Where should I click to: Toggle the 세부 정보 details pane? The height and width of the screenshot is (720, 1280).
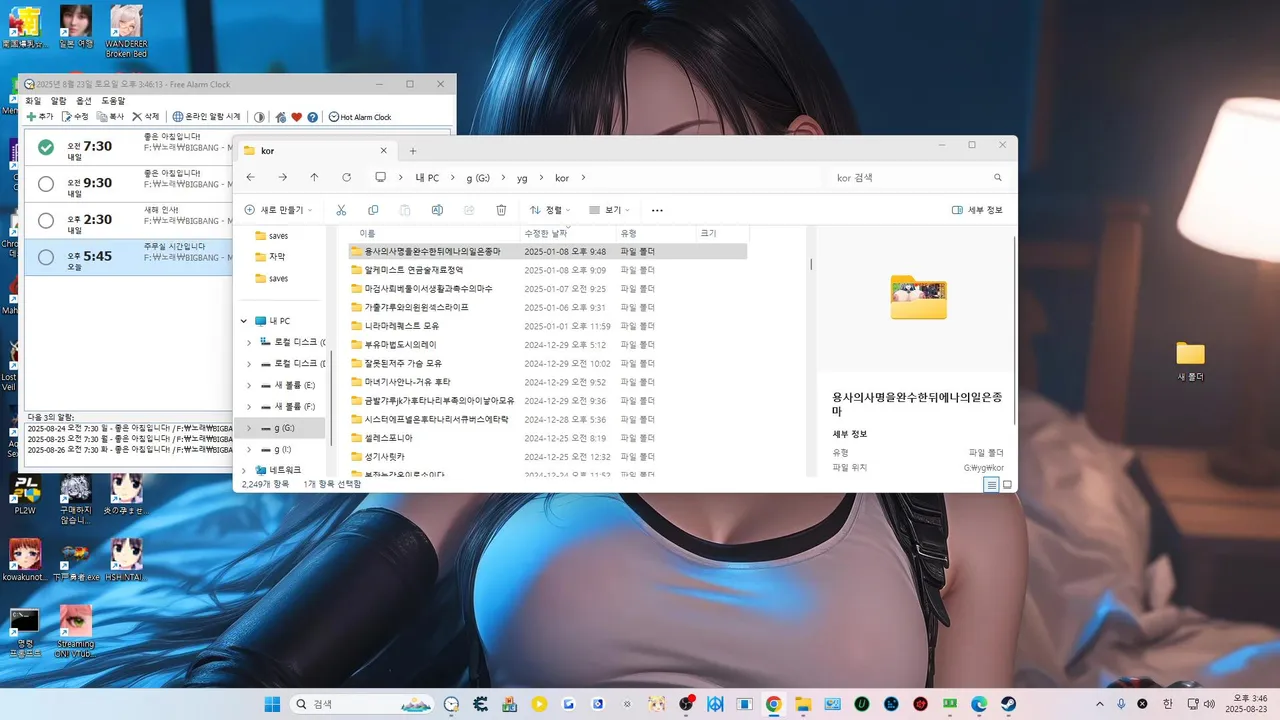coord(977,210)
